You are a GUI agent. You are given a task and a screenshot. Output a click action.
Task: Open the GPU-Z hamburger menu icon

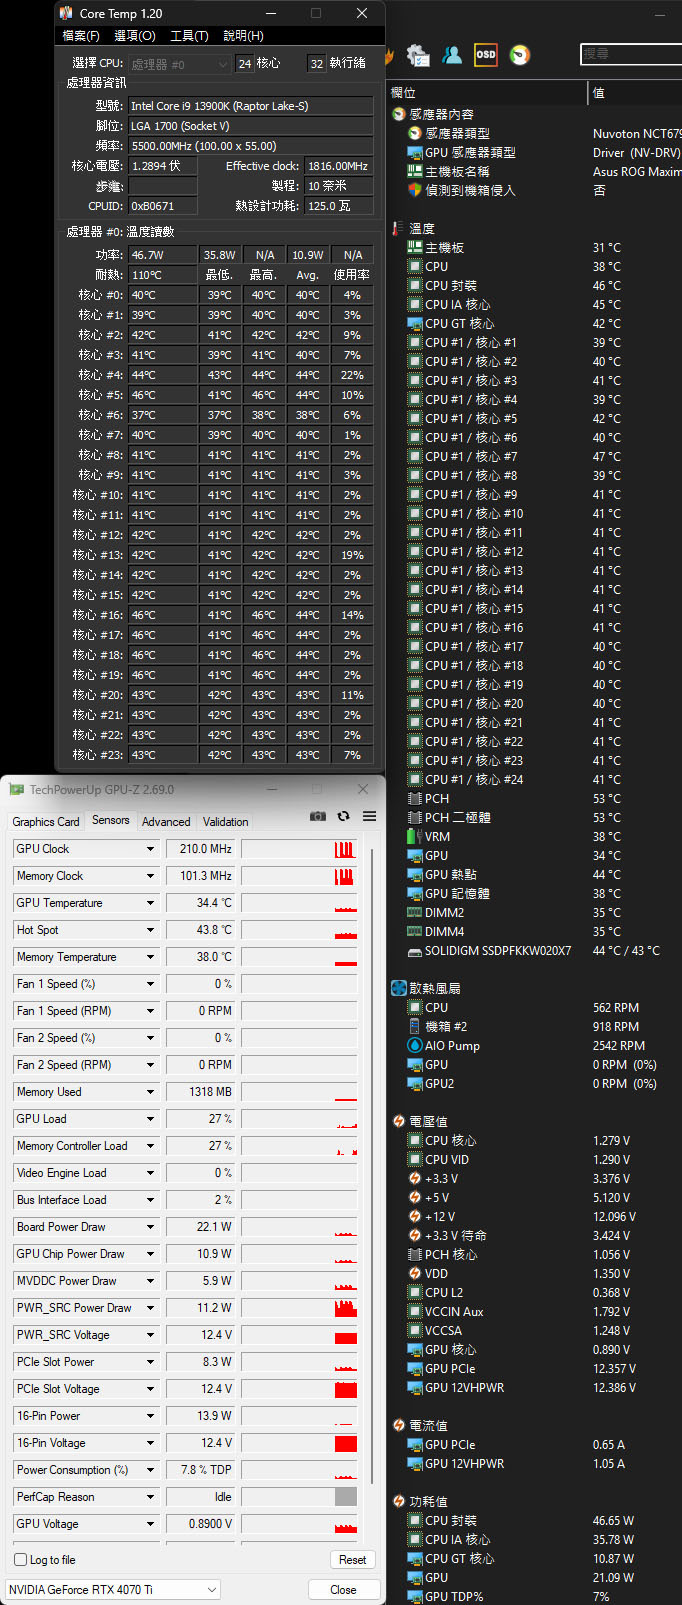(369, 816)
